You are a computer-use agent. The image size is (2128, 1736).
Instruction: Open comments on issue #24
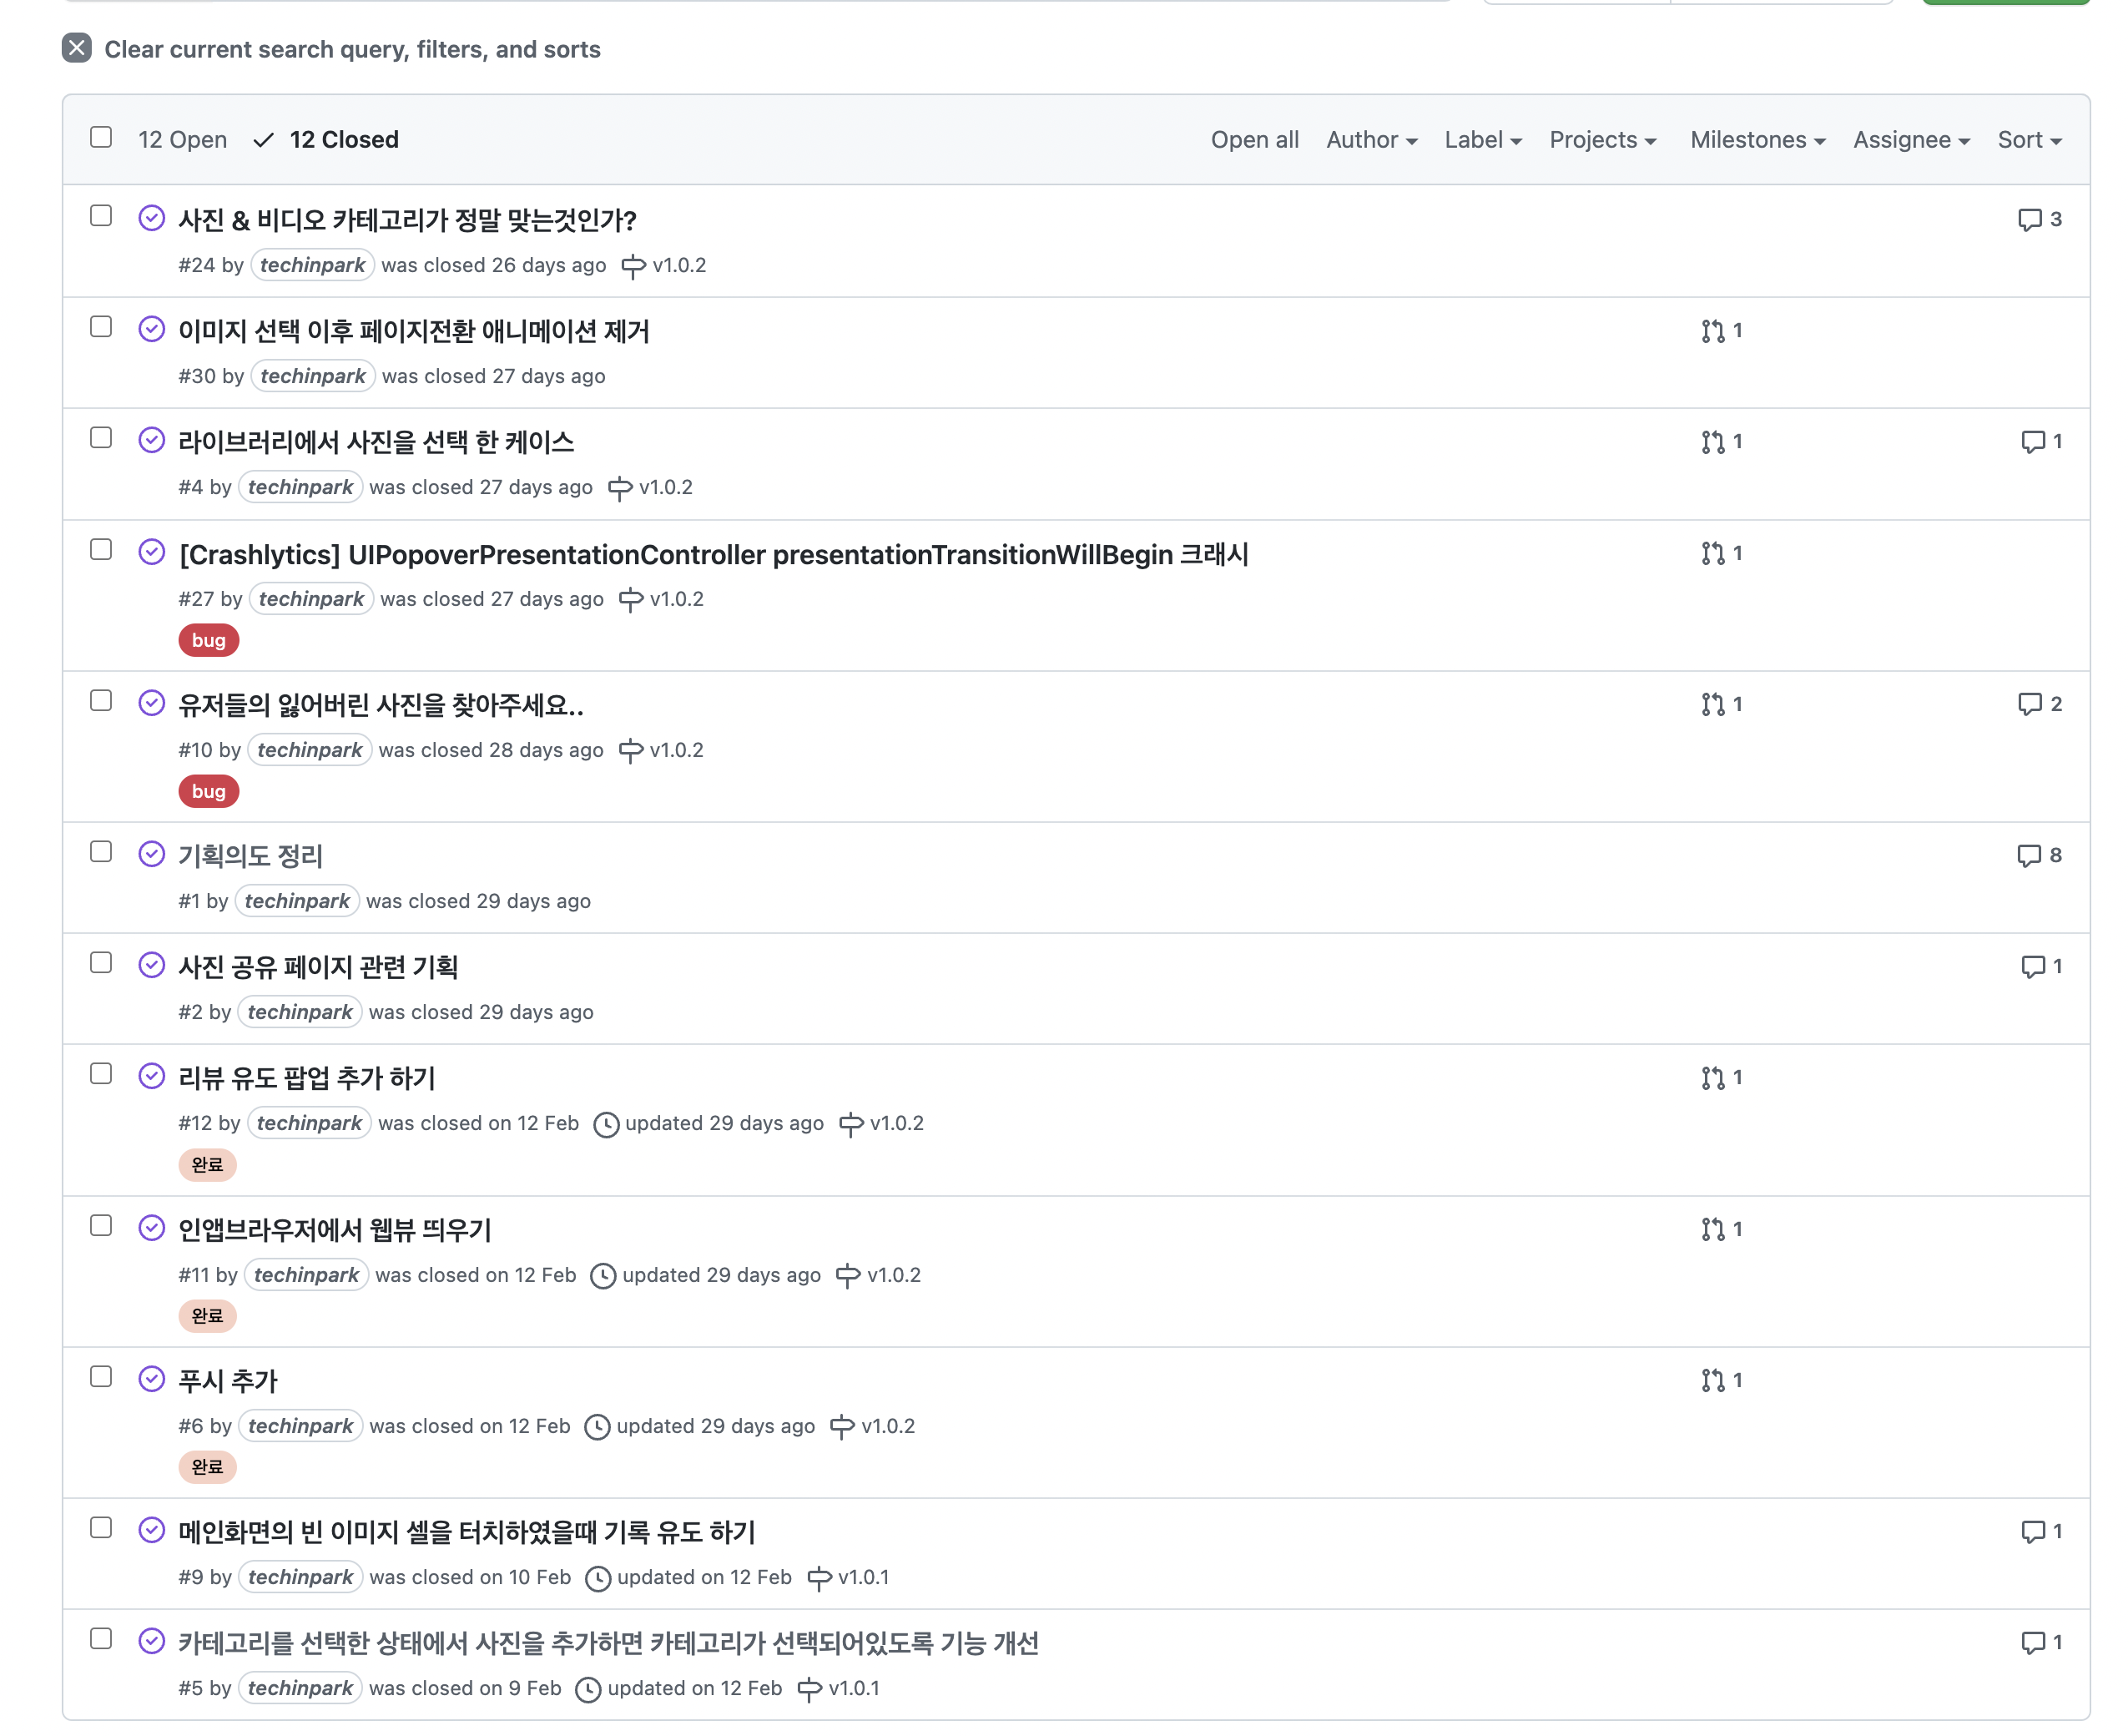[2039, 220]
